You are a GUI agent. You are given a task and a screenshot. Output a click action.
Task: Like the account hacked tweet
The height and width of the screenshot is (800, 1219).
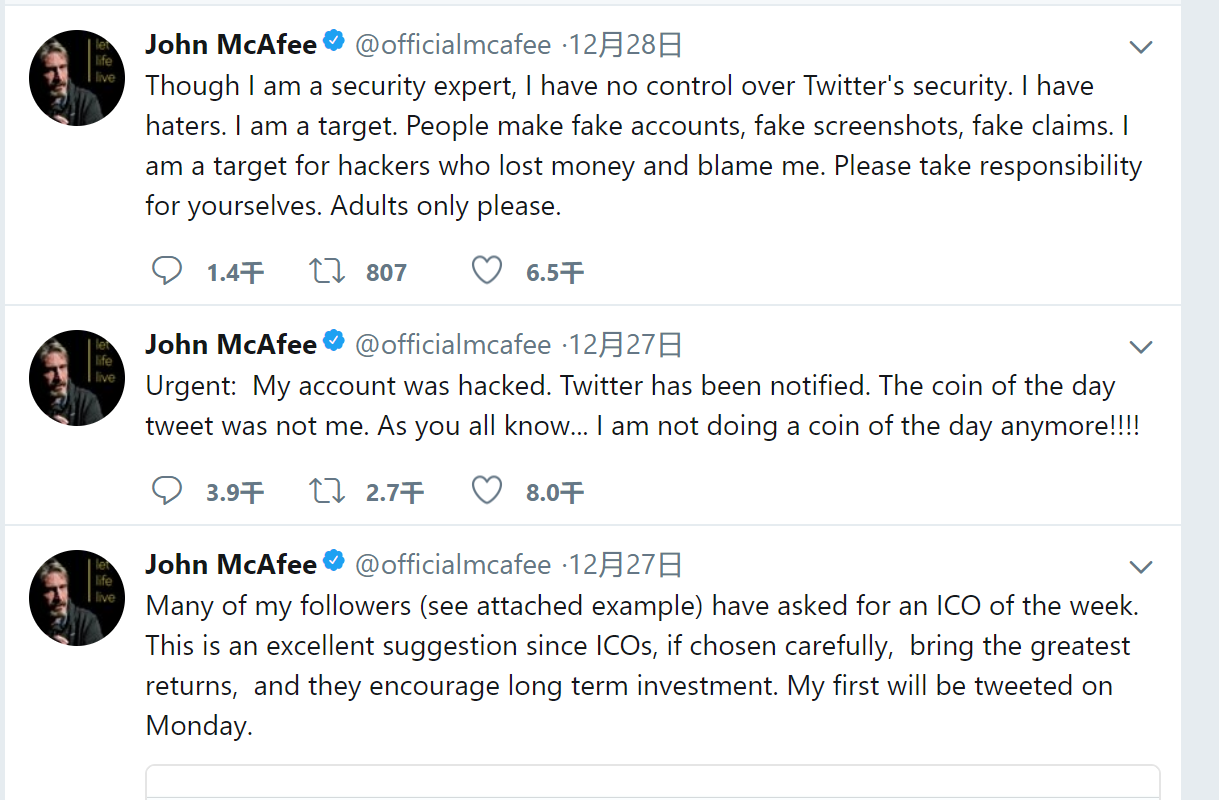pyautogui.click(x=487, y=491)
